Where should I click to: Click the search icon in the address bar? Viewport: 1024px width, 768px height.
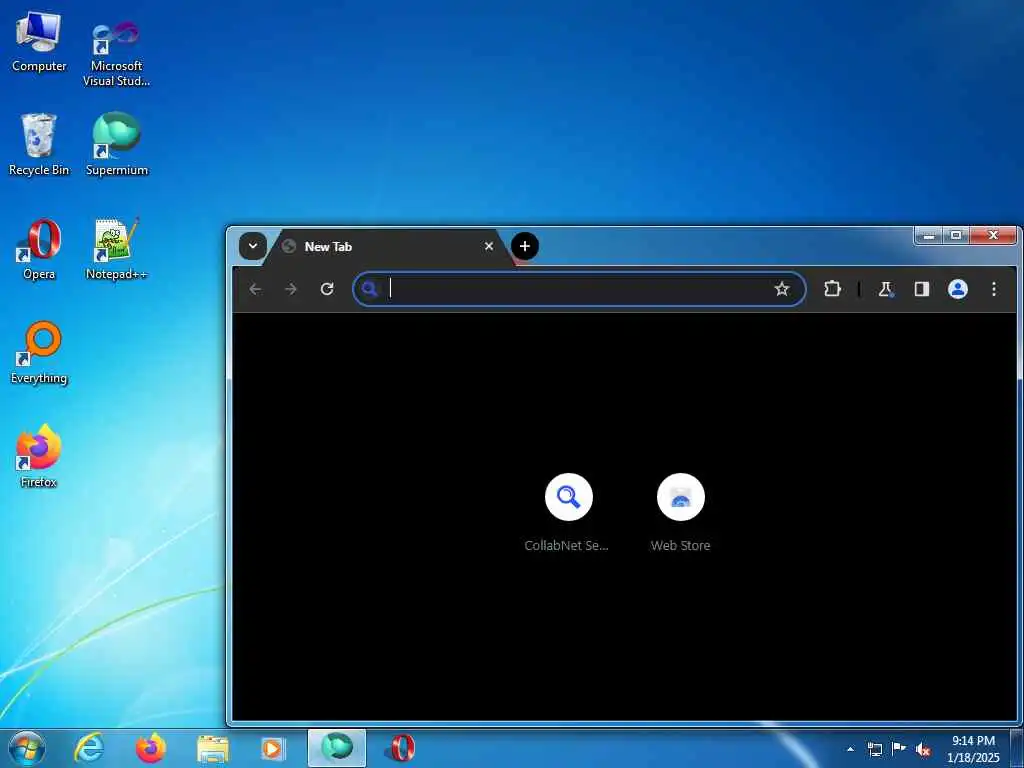370,289
